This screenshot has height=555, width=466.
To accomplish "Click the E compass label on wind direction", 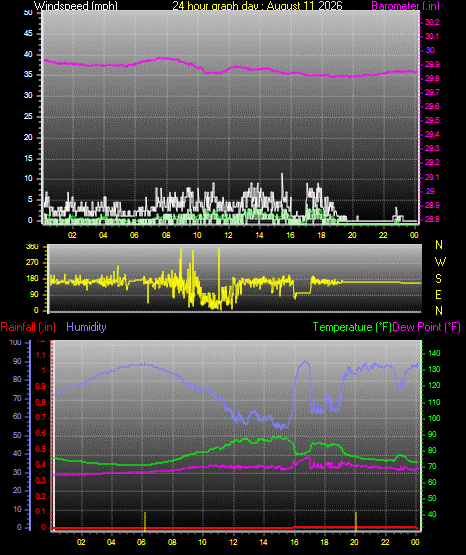I will [x=438, y=294].
